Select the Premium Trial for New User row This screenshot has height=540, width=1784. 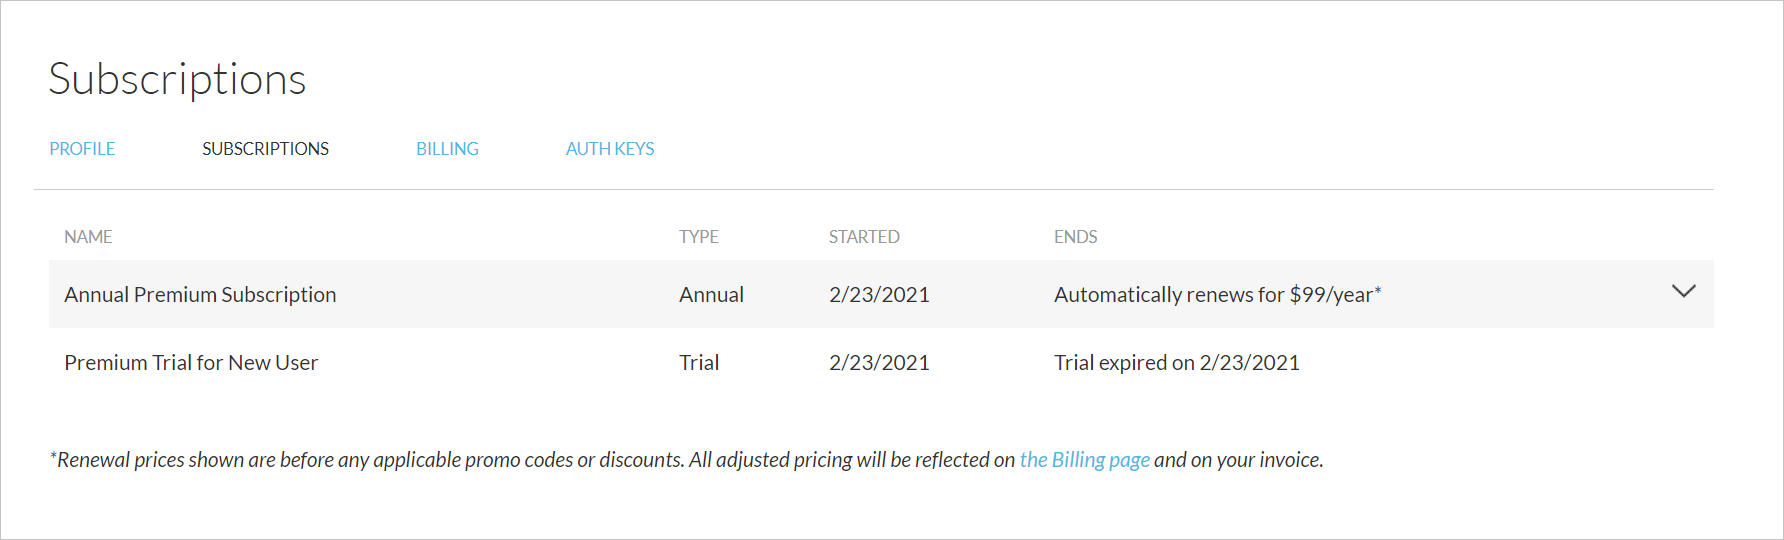tap(191, 363)
